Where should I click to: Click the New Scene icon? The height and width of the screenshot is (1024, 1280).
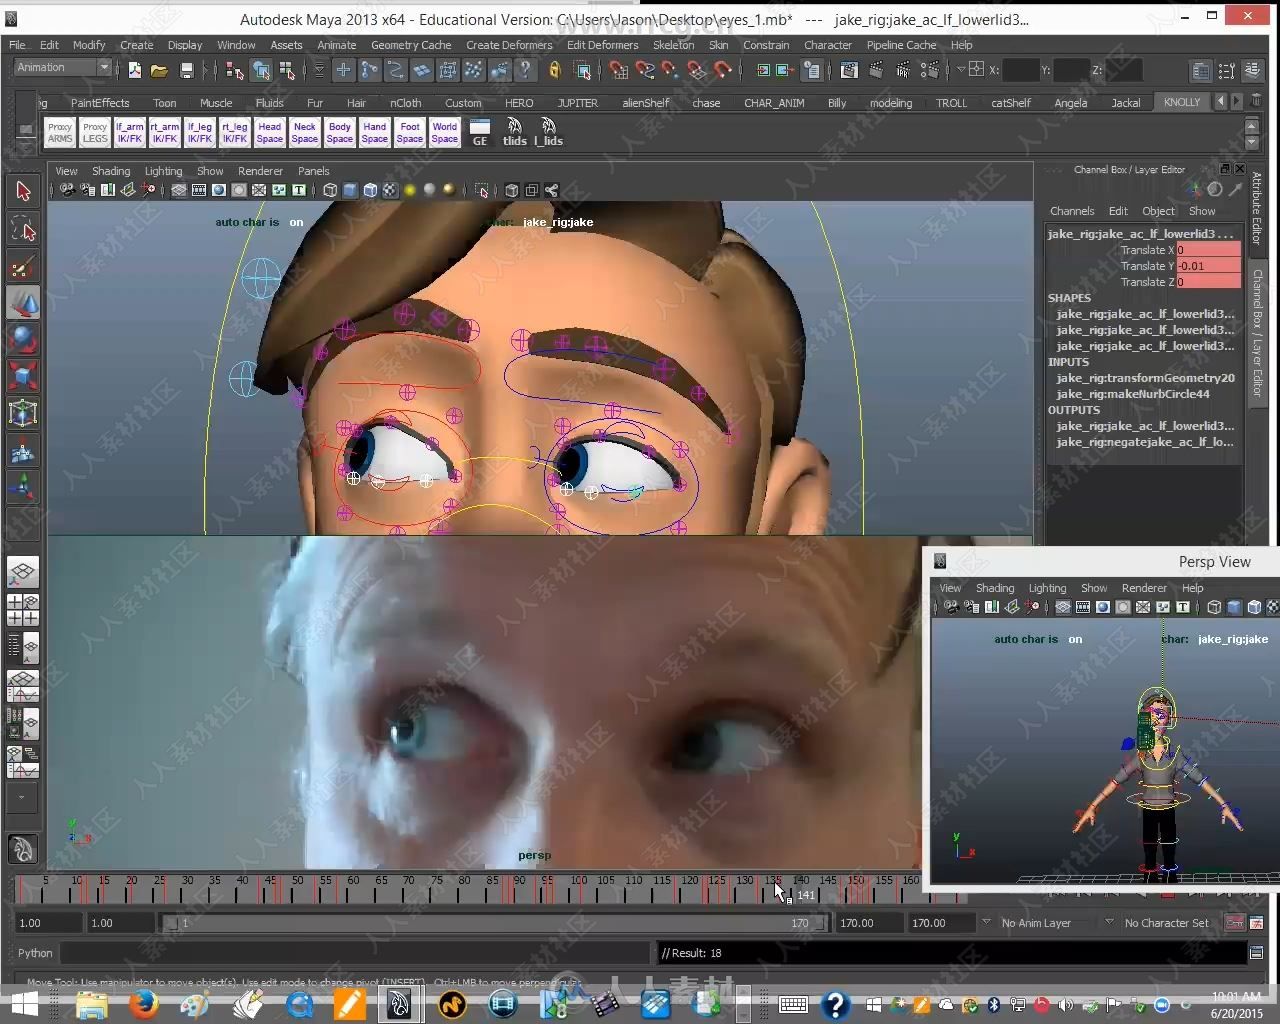coord(135,70)
